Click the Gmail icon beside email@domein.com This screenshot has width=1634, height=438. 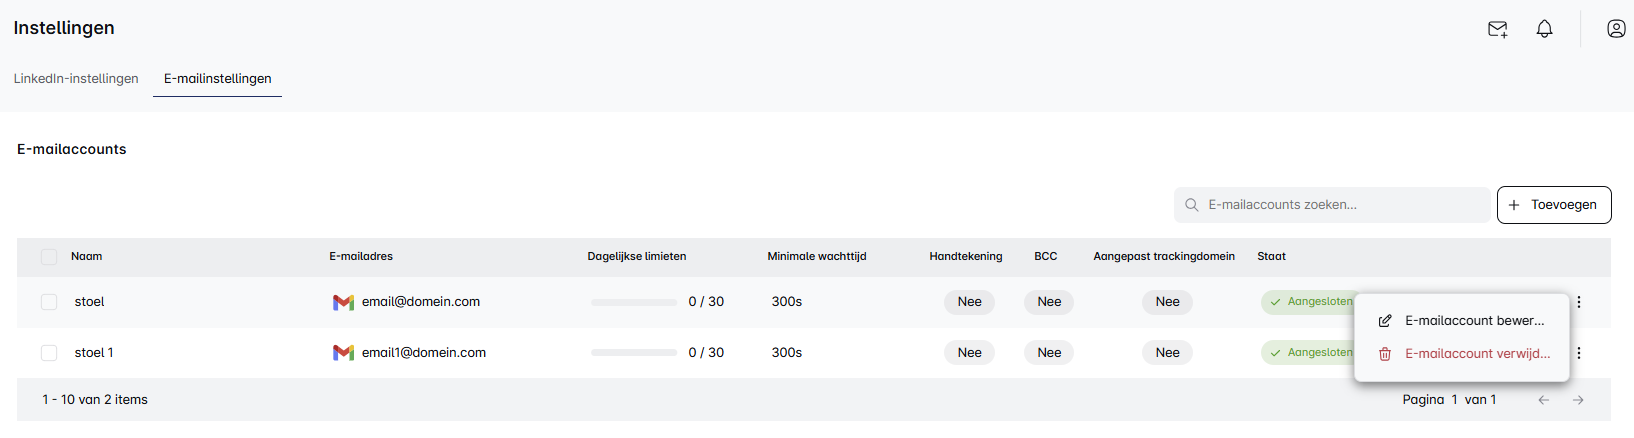tap(343, 302)
